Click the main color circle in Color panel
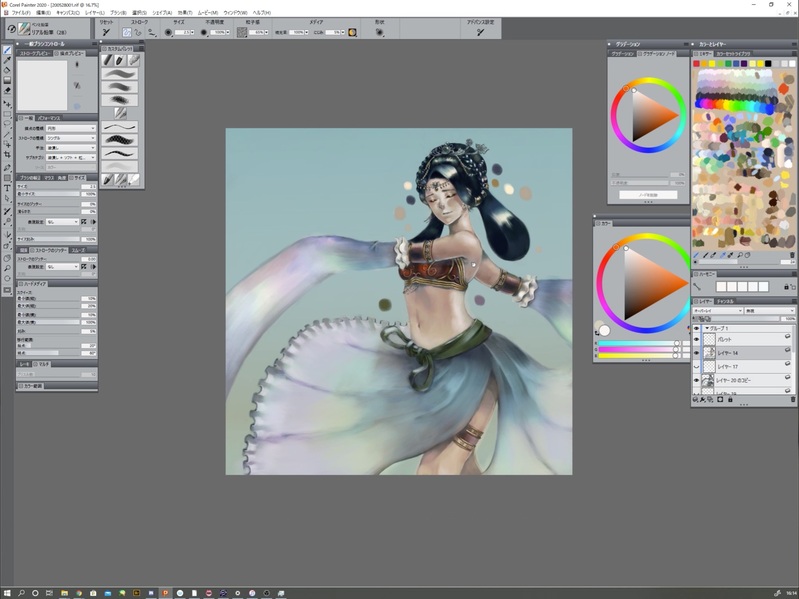The image size is (799, 599). (604, 330)
